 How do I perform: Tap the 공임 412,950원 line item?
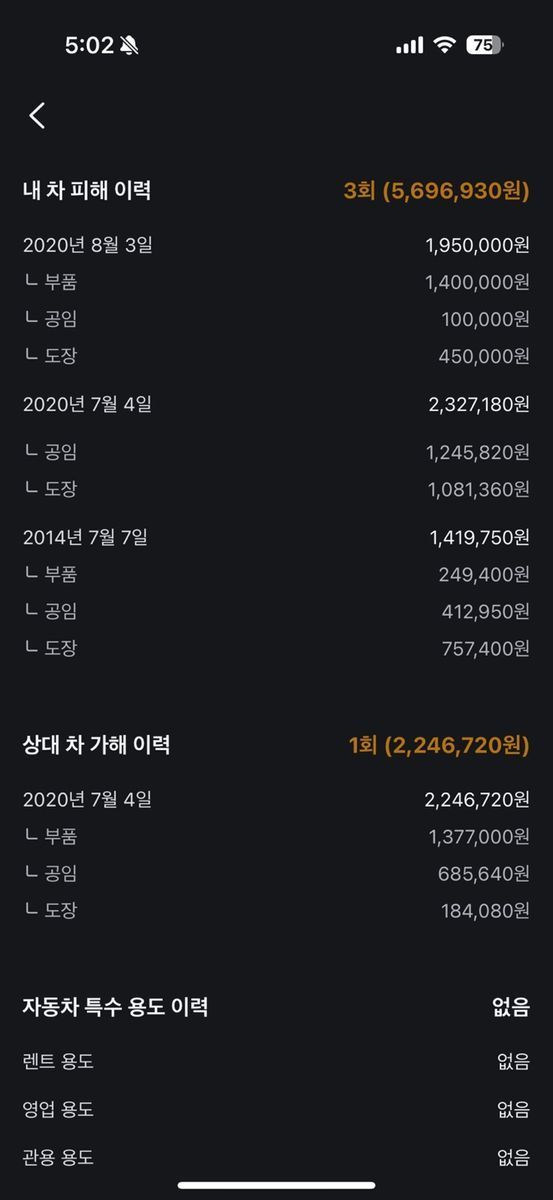[x=276, y=611]
